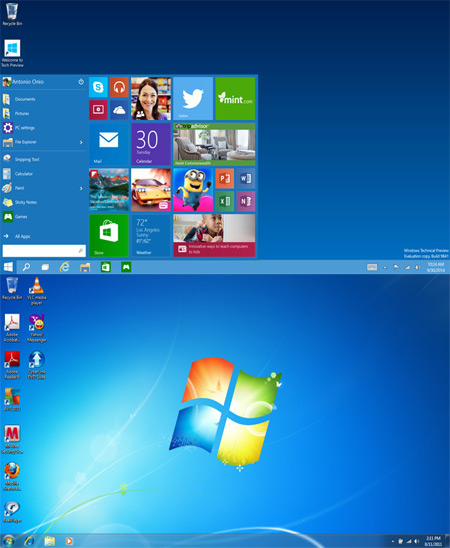Click the Windows 7 Start orb
450x548 pixels.
(8, 541)
